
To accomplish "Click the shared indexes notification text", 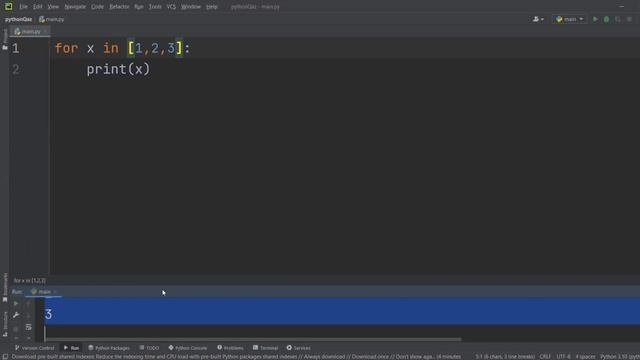I will [x=236, y=357].
